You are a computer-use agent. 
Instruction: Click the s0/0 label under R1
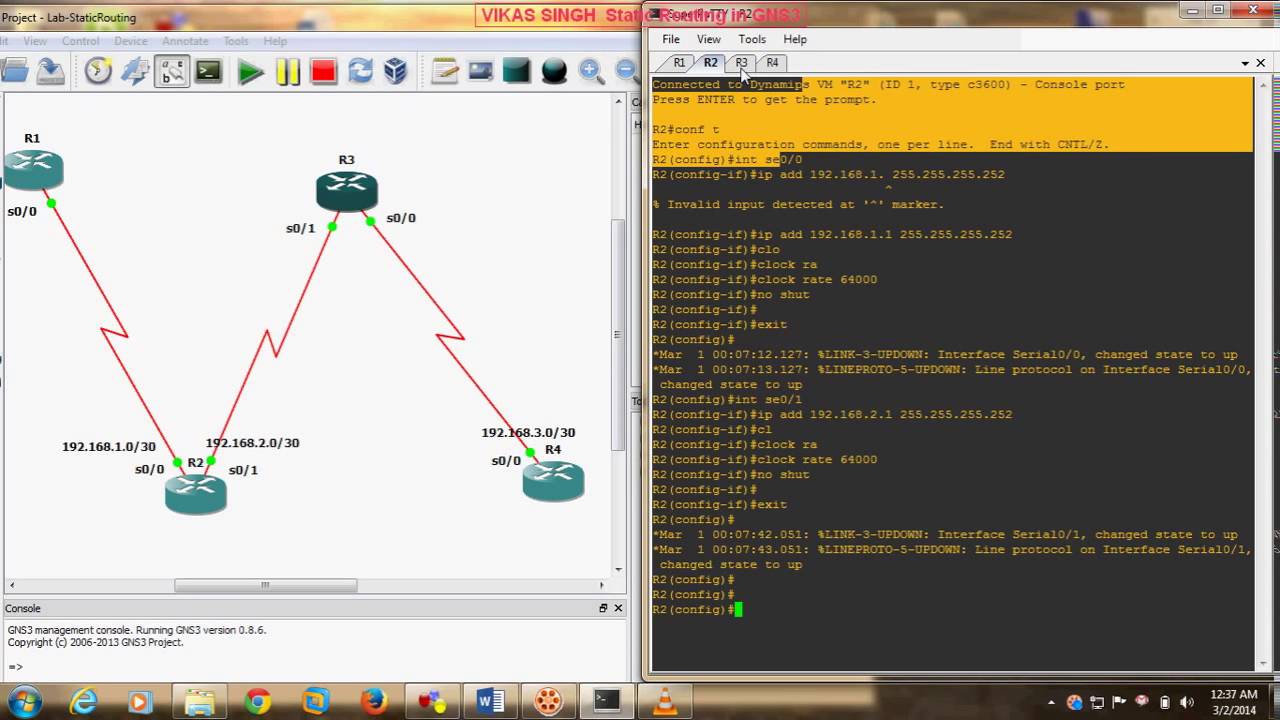(22, 212)
